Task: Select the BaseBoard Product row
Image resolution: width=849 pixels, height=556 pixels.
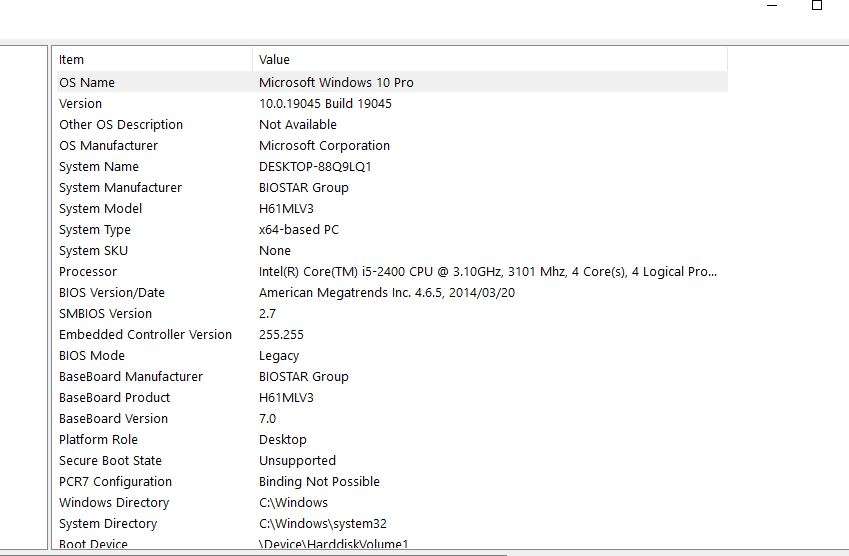Action: pyautogui.click(x=114, y=398)
